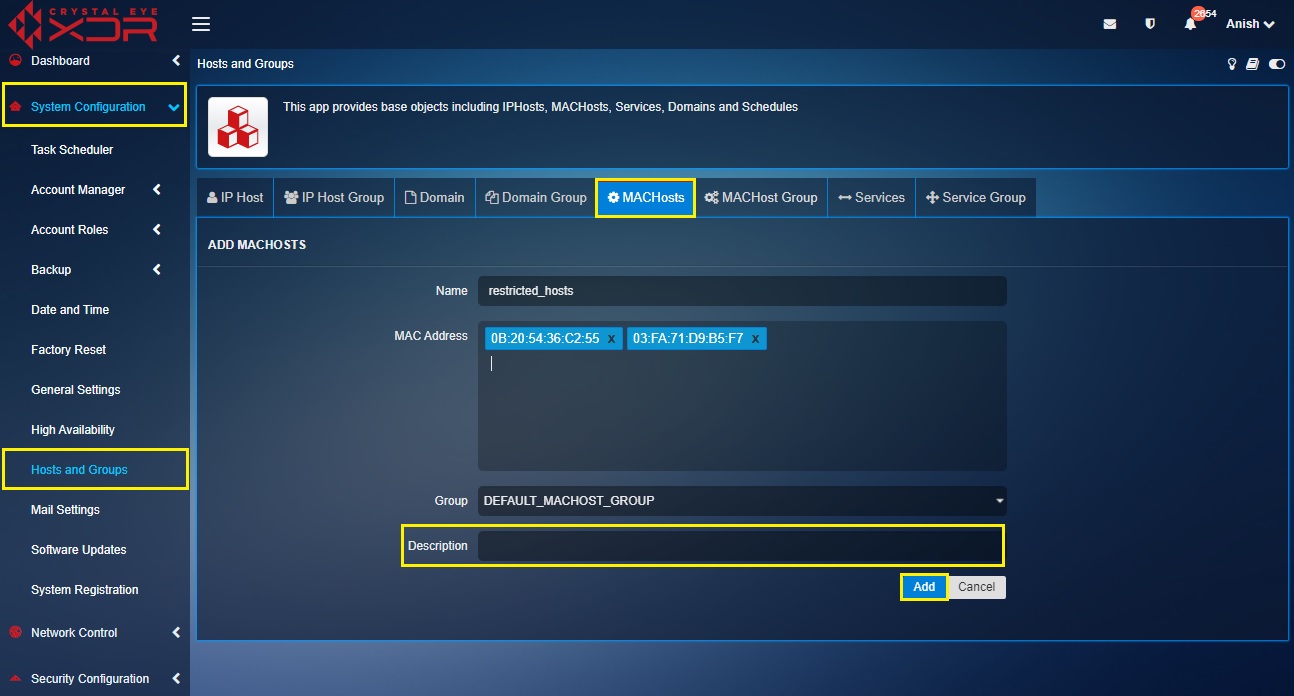Switch to Services tab
The width and height of the screenshot is (1294, 696).
[x=872, y=198]
